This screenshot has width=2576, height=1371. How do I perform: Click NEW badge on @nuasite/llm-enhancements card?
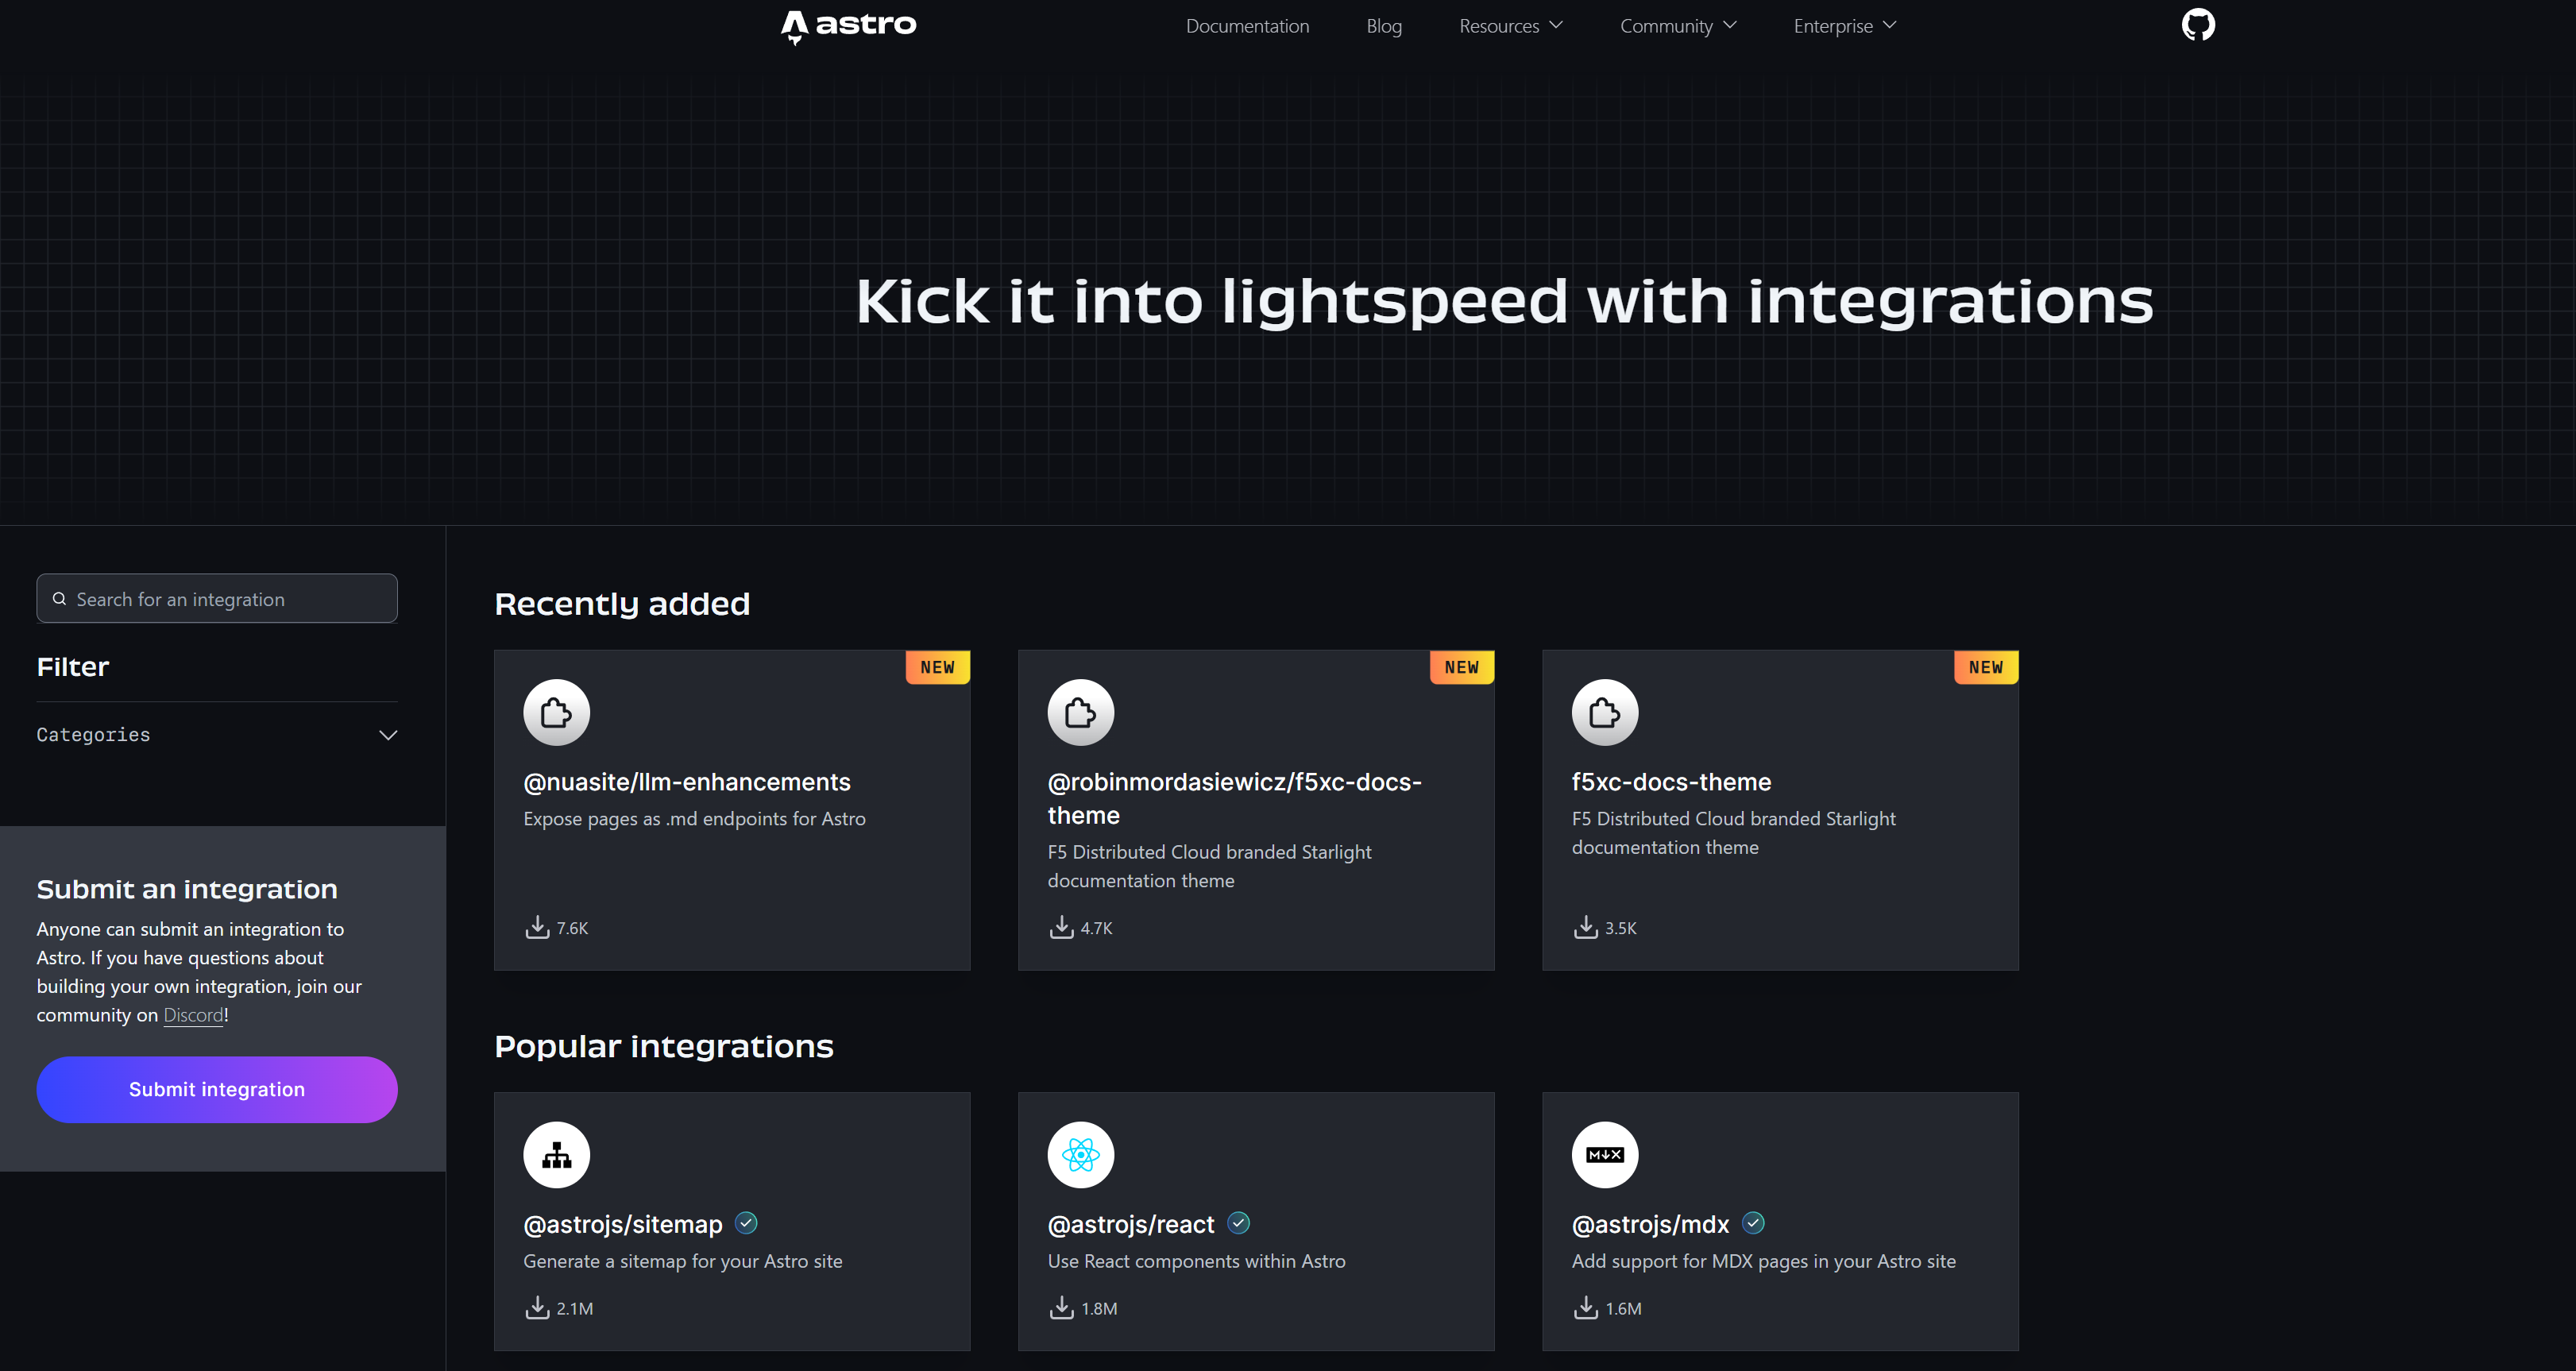[937, 667]
